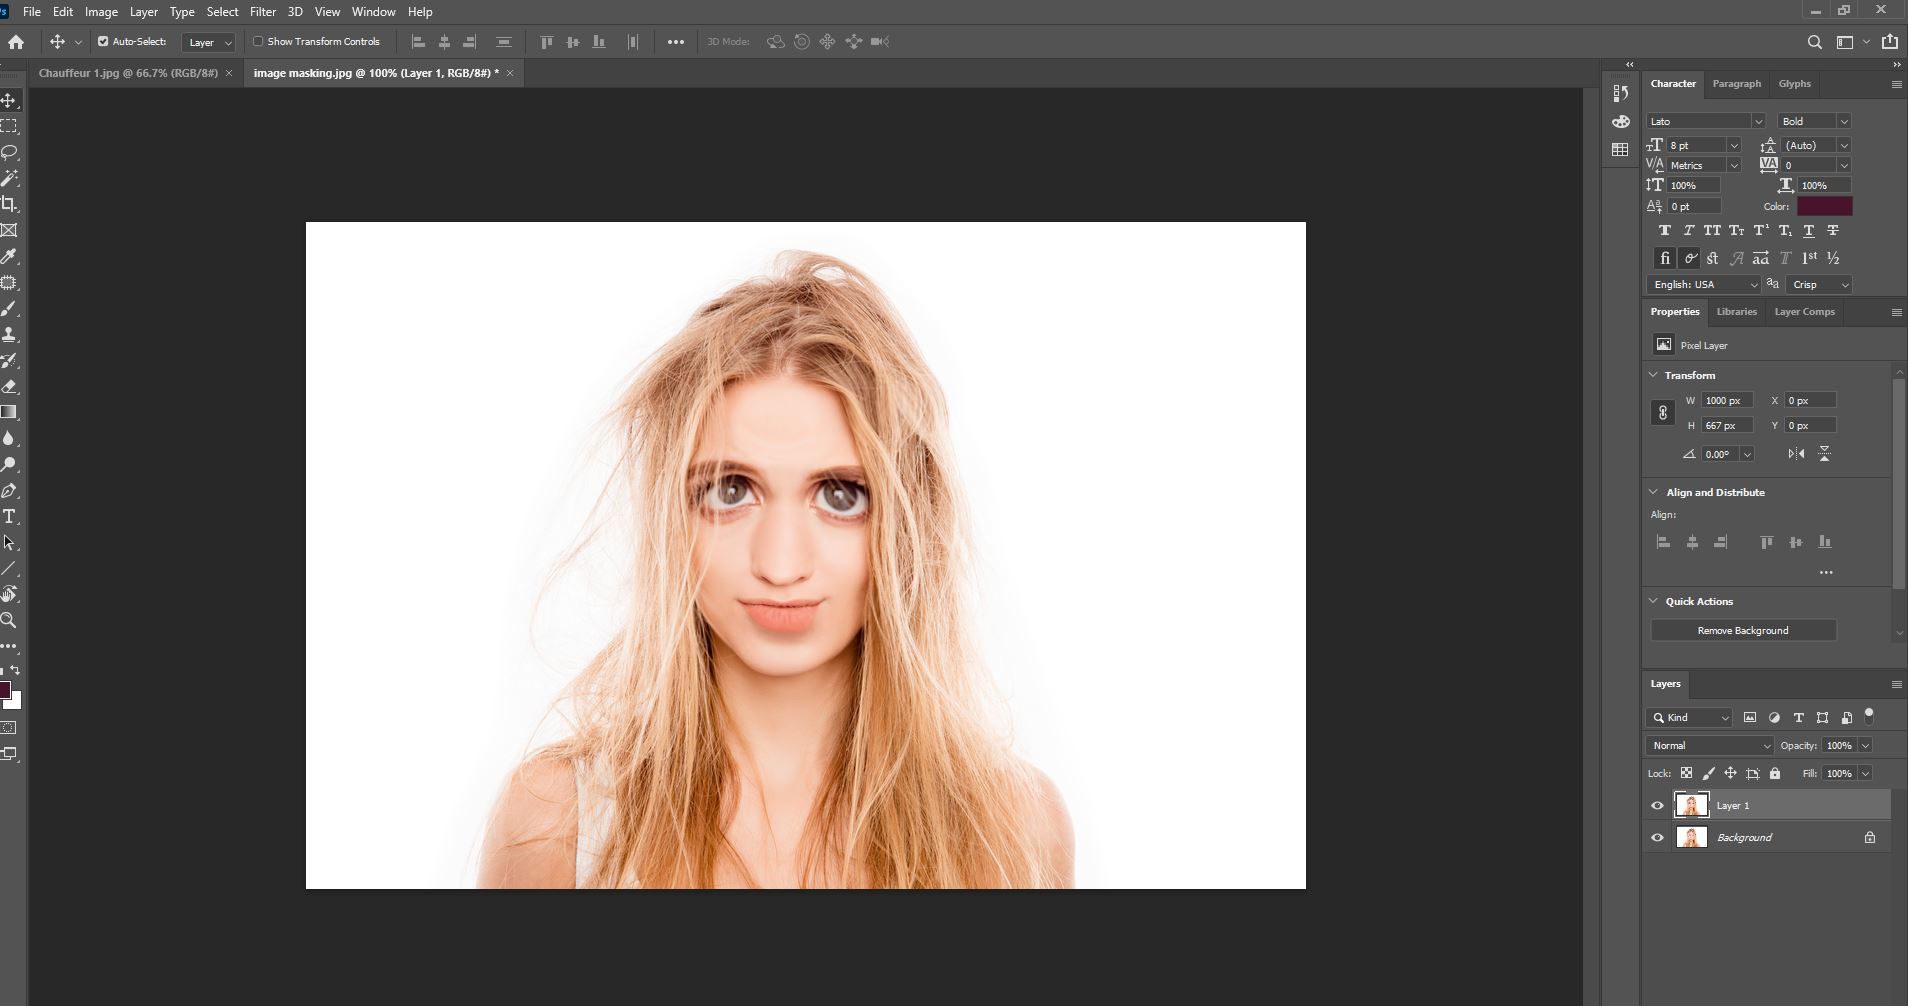The width and height of the screenshot is (1908, 1006).
Task: Click the foreground color swatch in toolbox
Action: tap(5, 691)
